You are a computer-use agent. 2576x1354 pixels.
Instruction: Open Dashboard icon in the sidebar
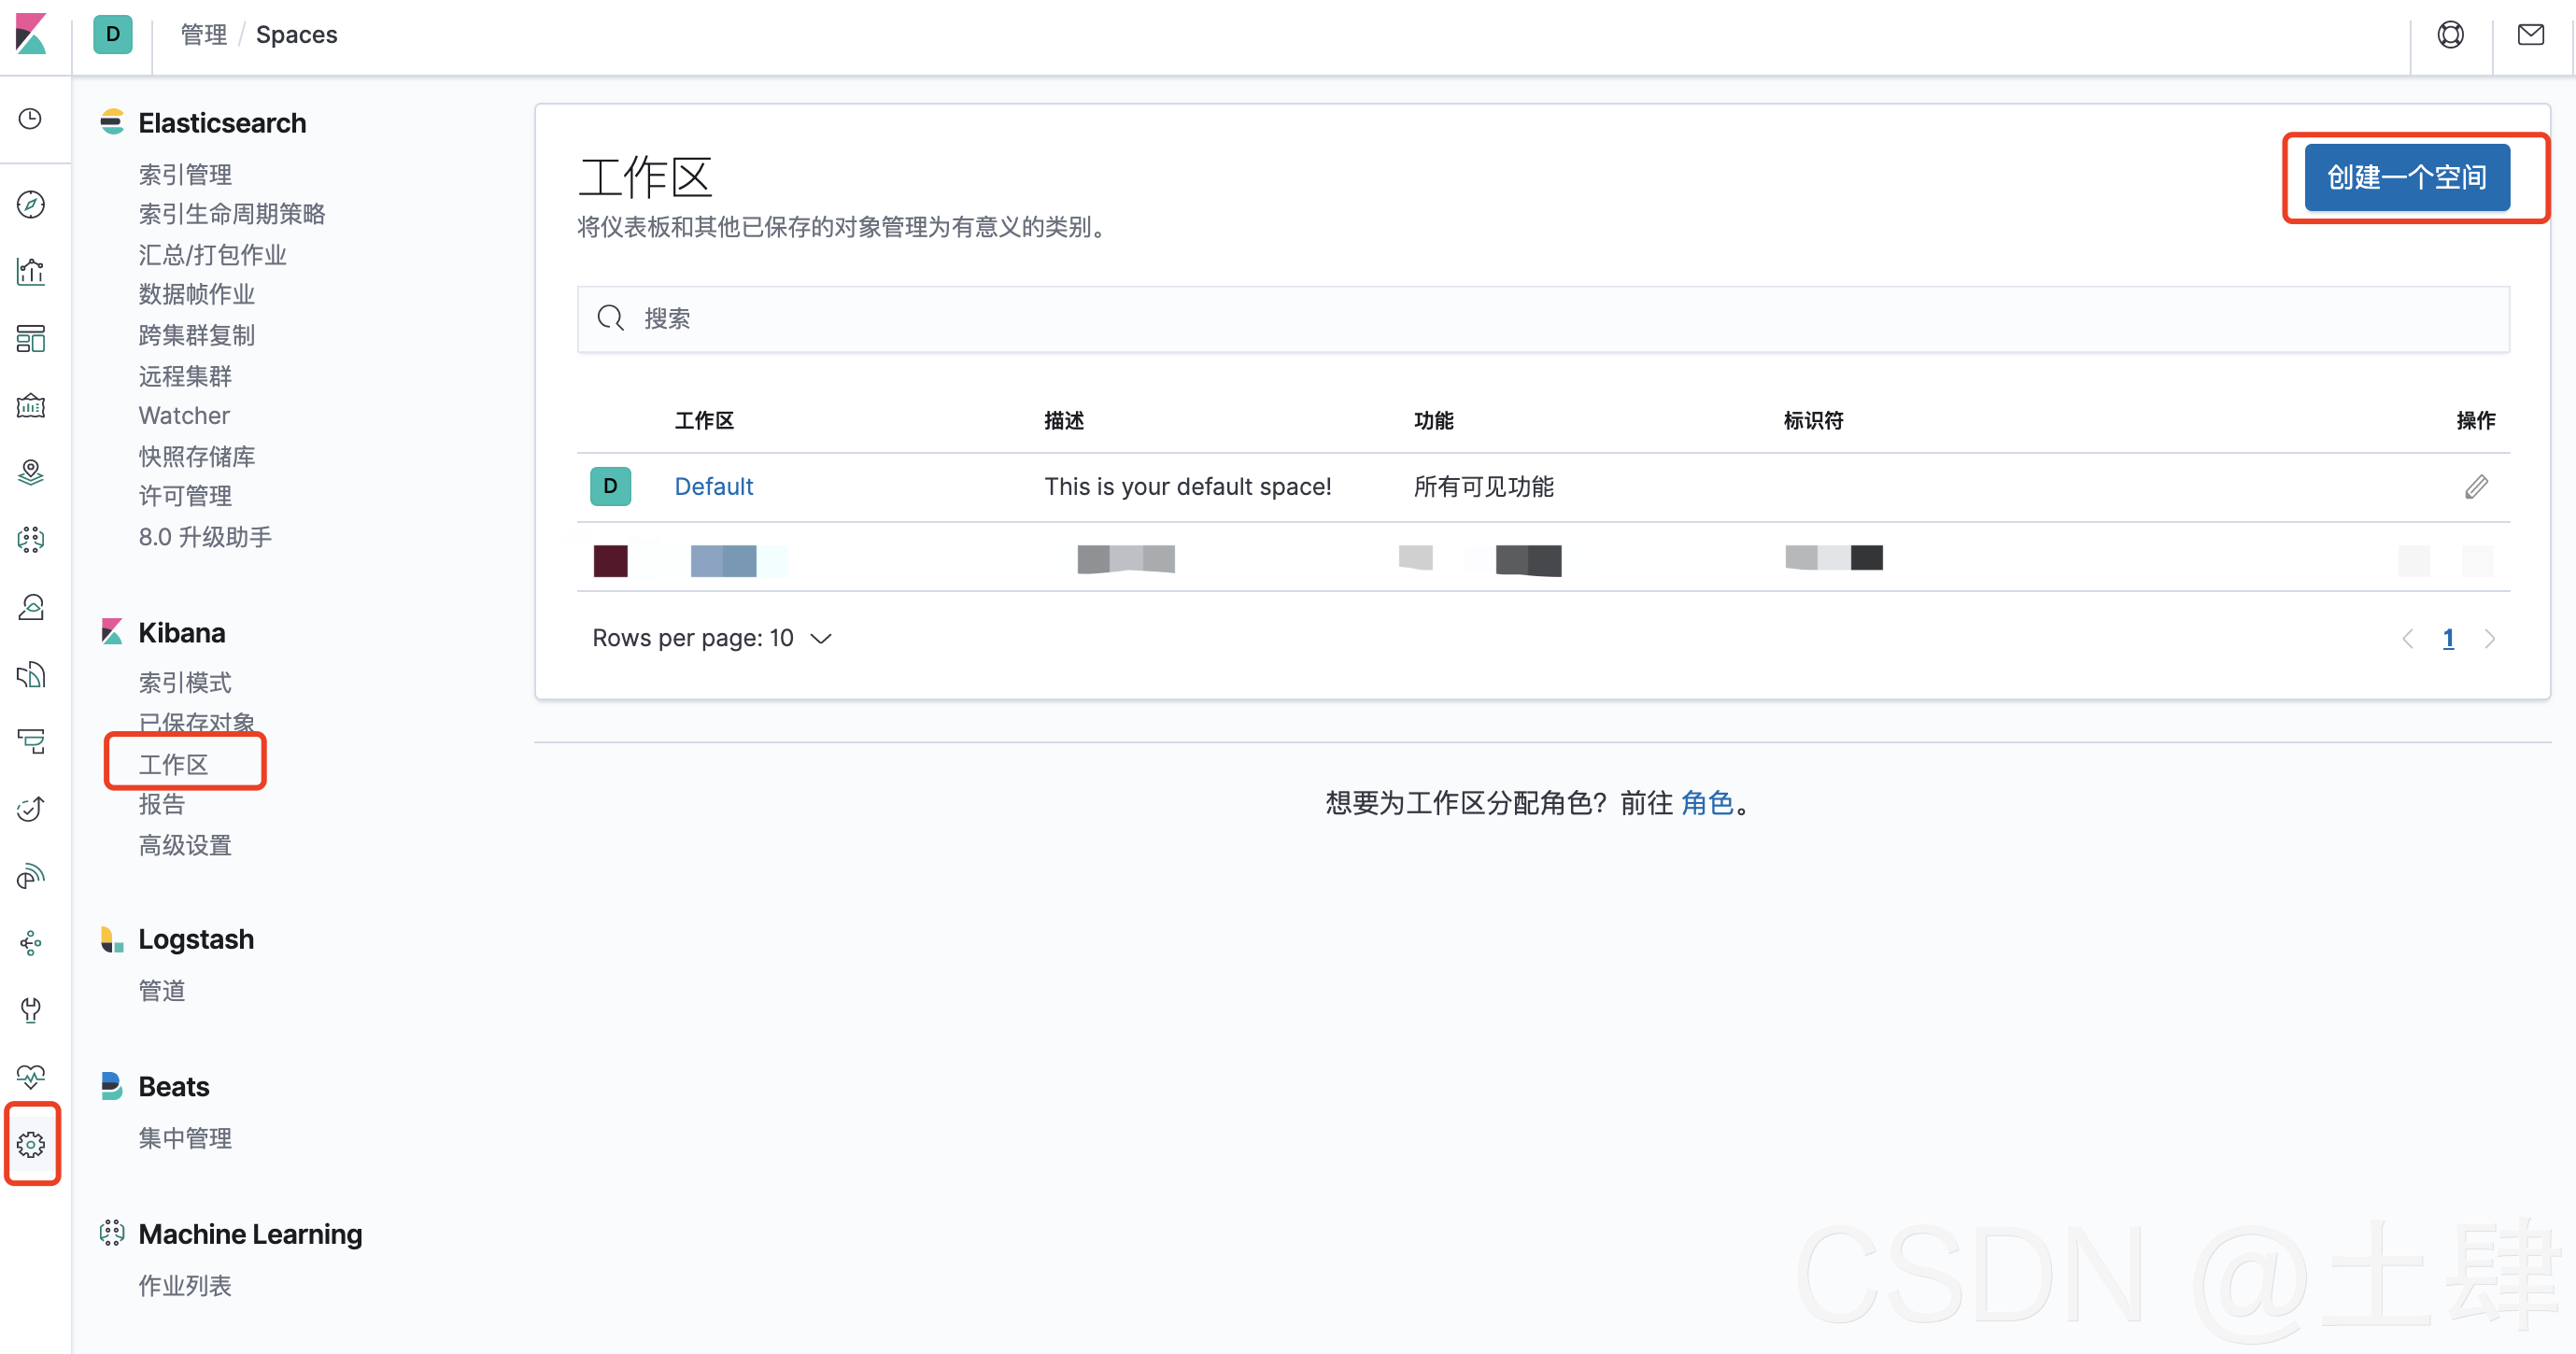(x=31, y=338)
